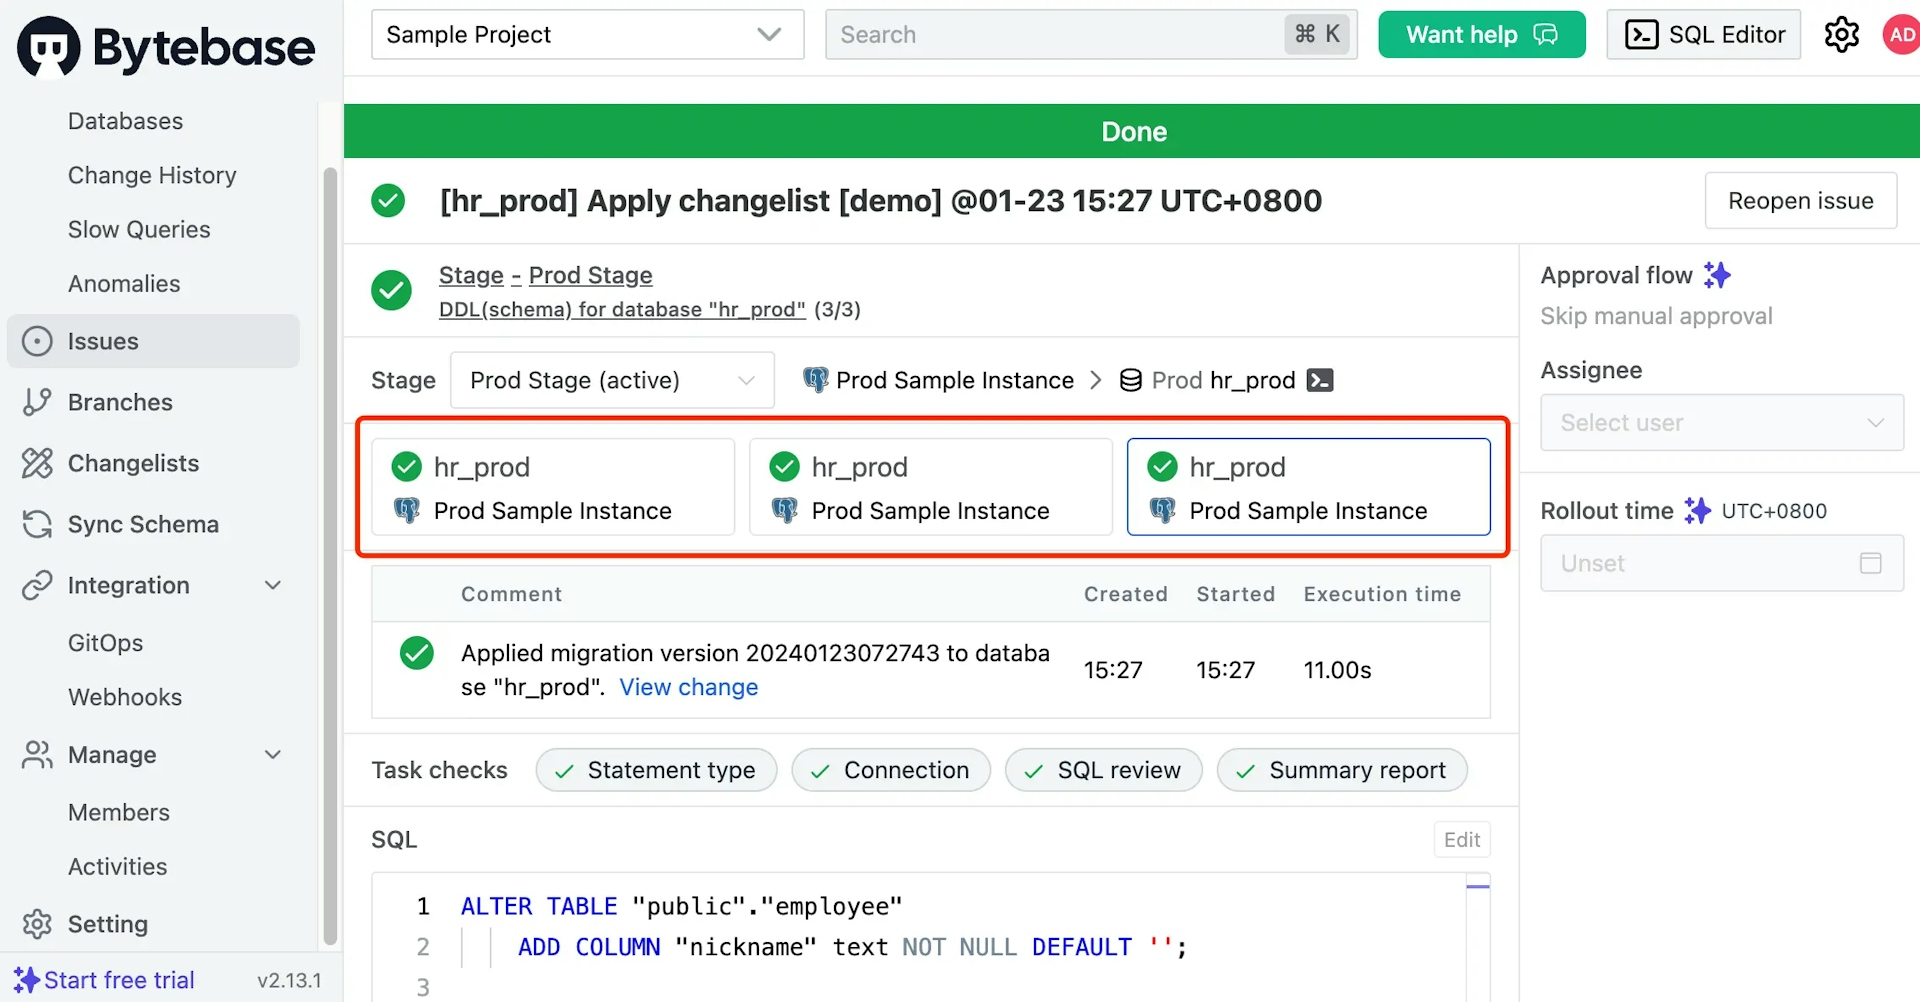Open Activities page
The image size is (1920, 1002).
pyautogui.click(x=118, y=867)
